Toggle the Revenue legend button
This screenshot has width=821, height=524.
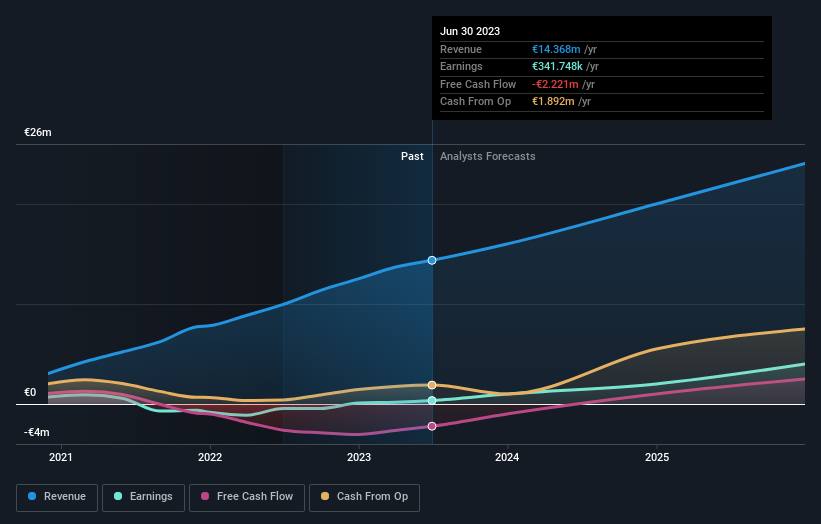pos(57,497)
